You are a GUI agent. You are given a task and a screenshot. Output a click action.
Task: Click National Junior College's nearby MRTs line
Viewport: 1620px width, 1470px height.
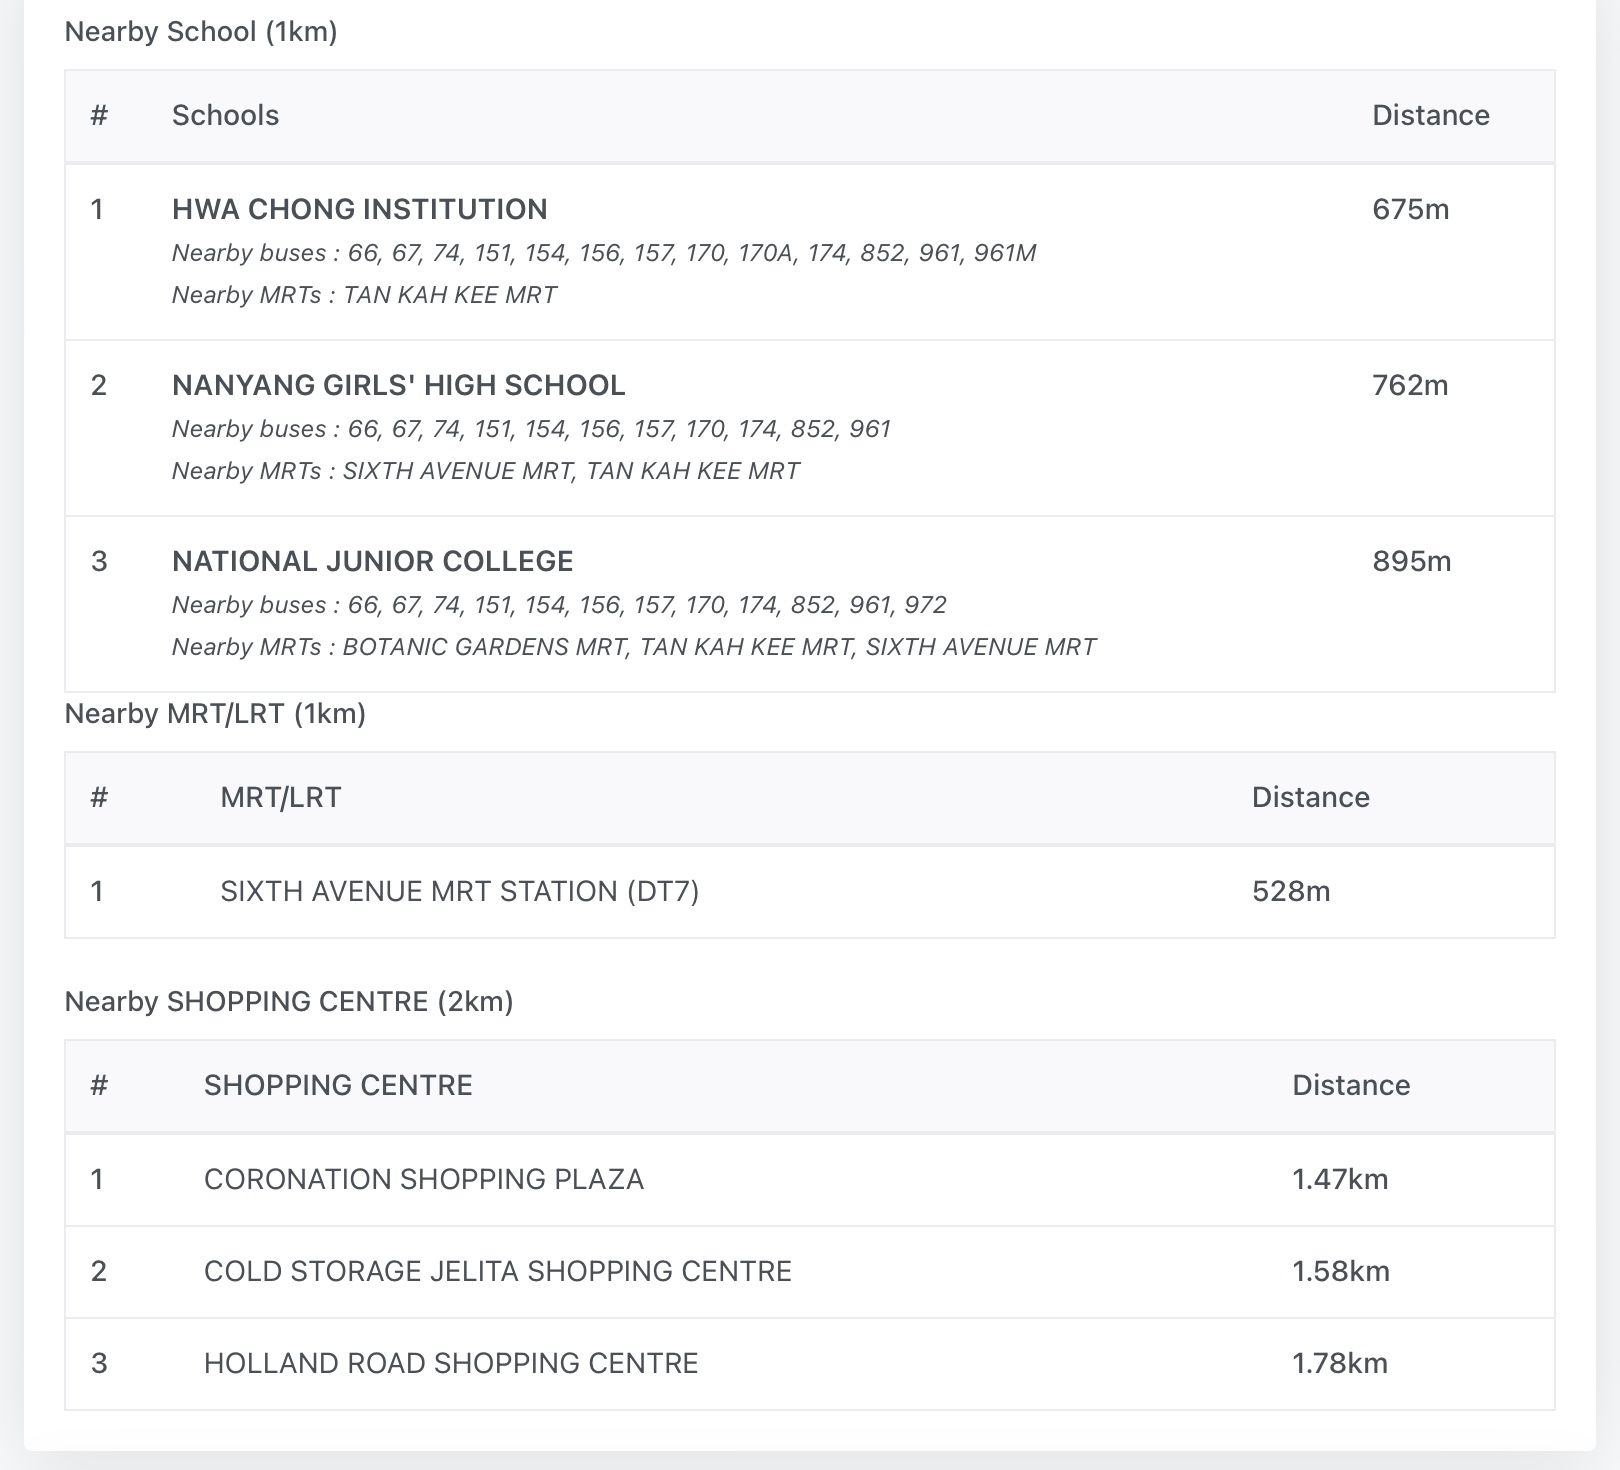[x=633, y=647]
